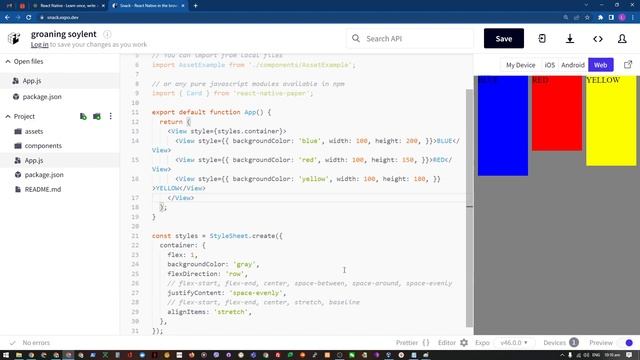This screenshot has width=640, height=360.
Task: Open the Project more options menu
Action: click(x=110, y=116)
